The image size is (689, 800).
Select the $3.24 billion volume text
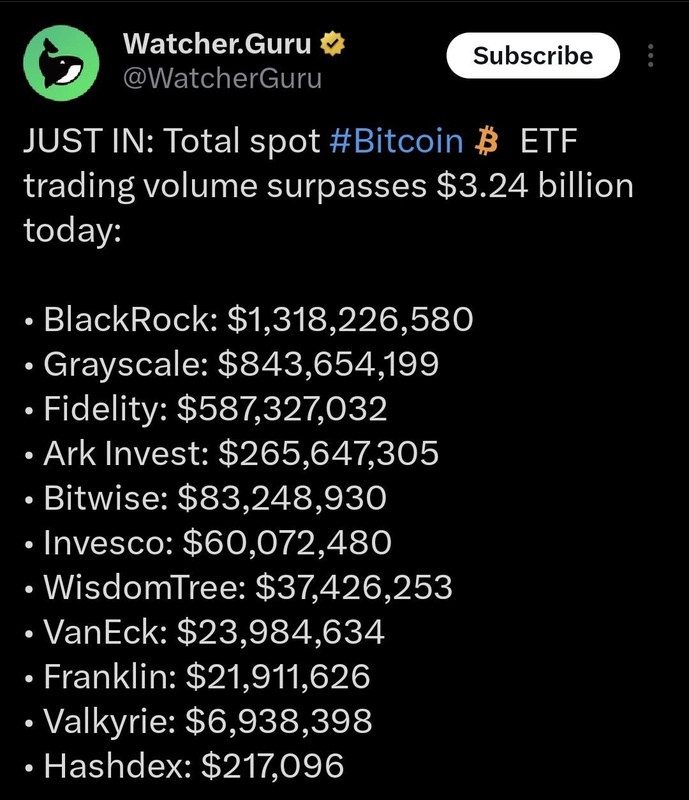[x=535, y=186]
